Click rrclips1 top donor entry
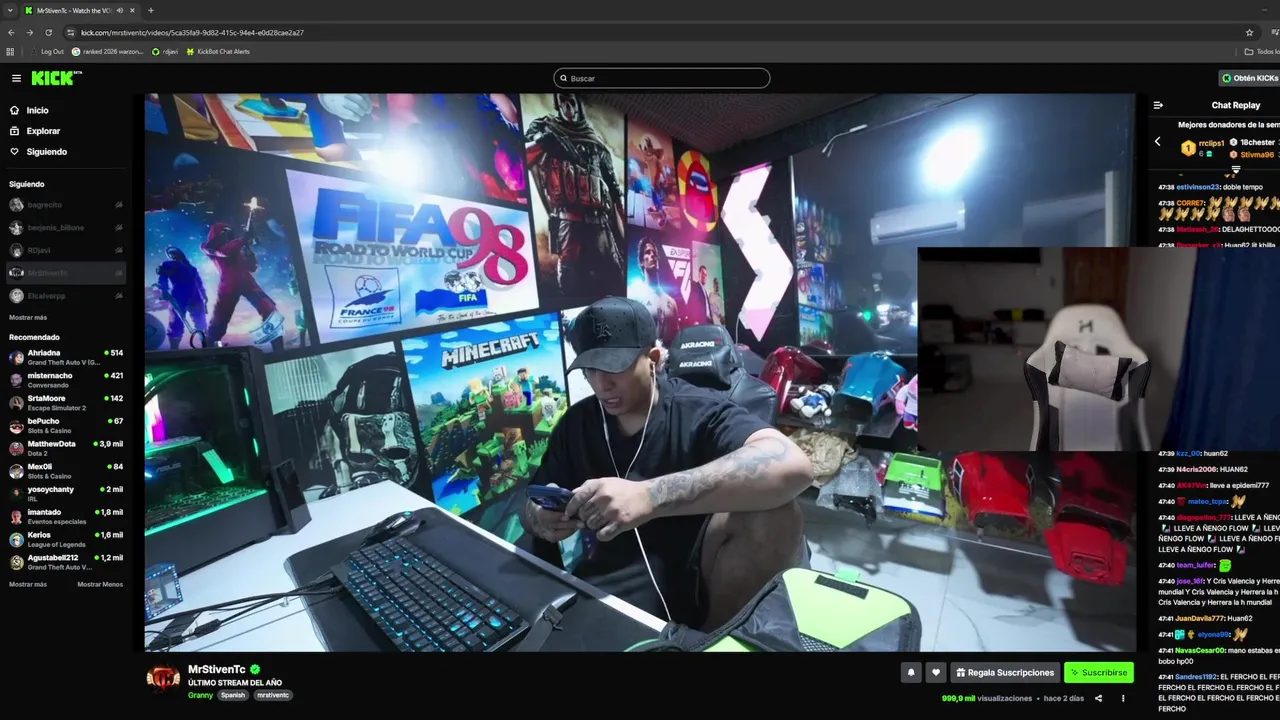The width and height of the screenshot is (1280, 720). [x=1203, y=147]
